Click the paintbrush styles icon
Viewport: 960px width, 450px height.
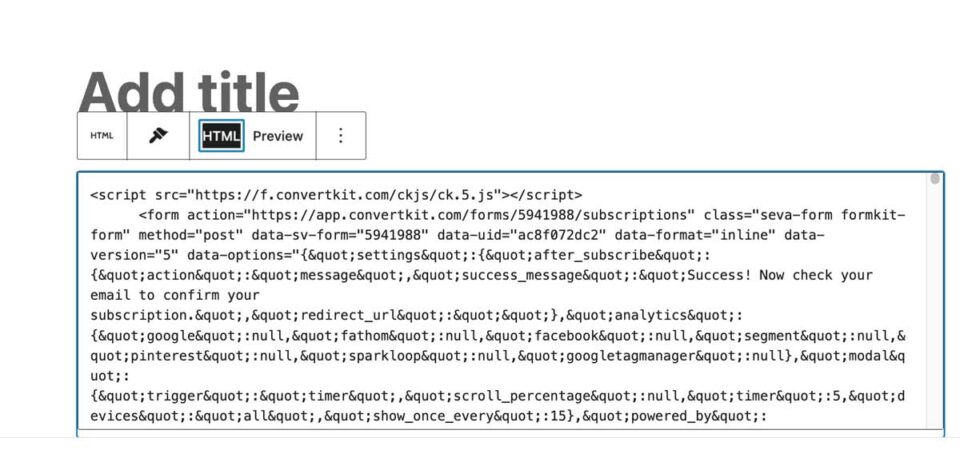(158, 136)
